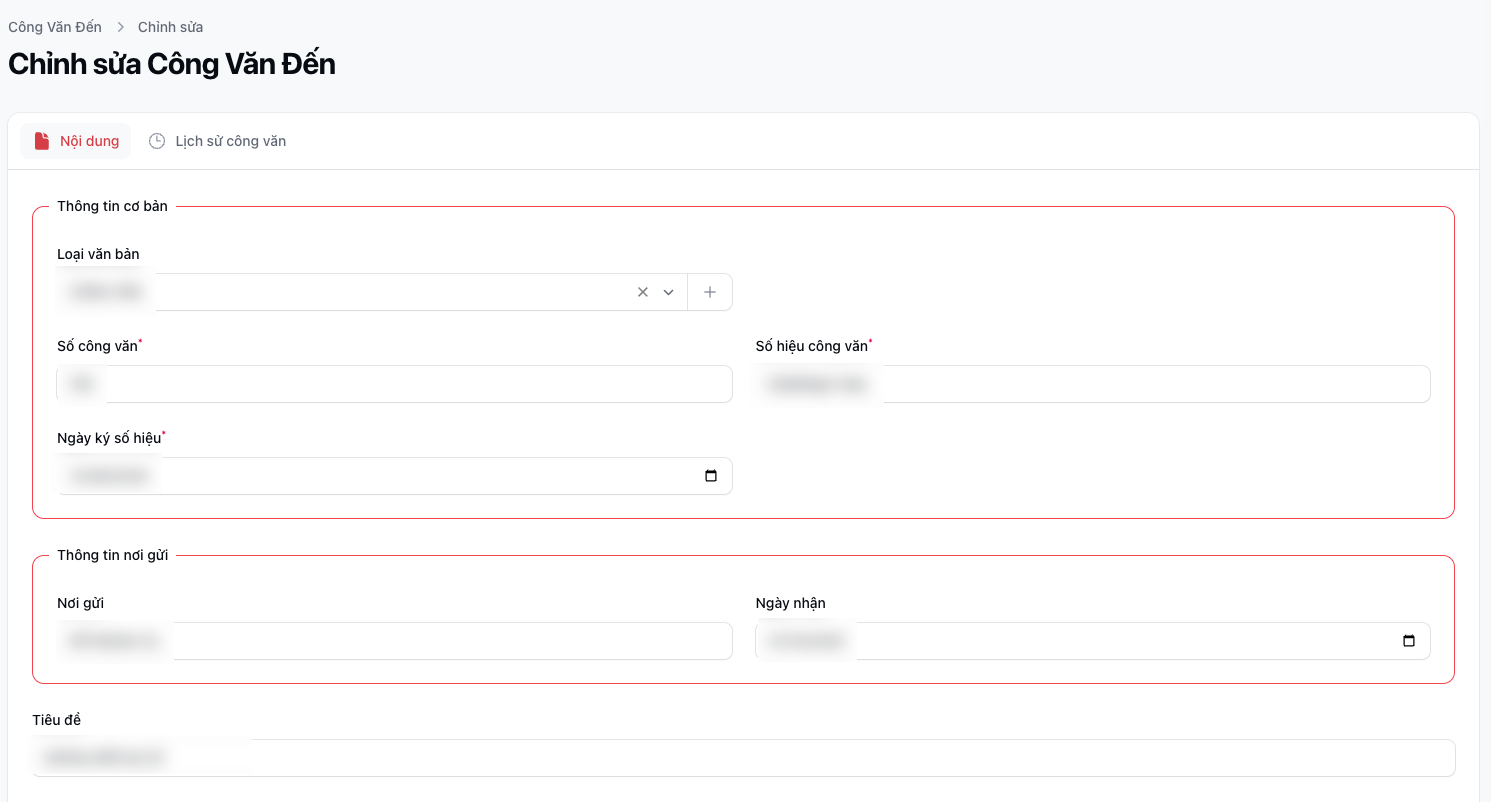Click the document icon on Nội dung tab
Screen dimensions: 1491x802
tap(42, 141)
